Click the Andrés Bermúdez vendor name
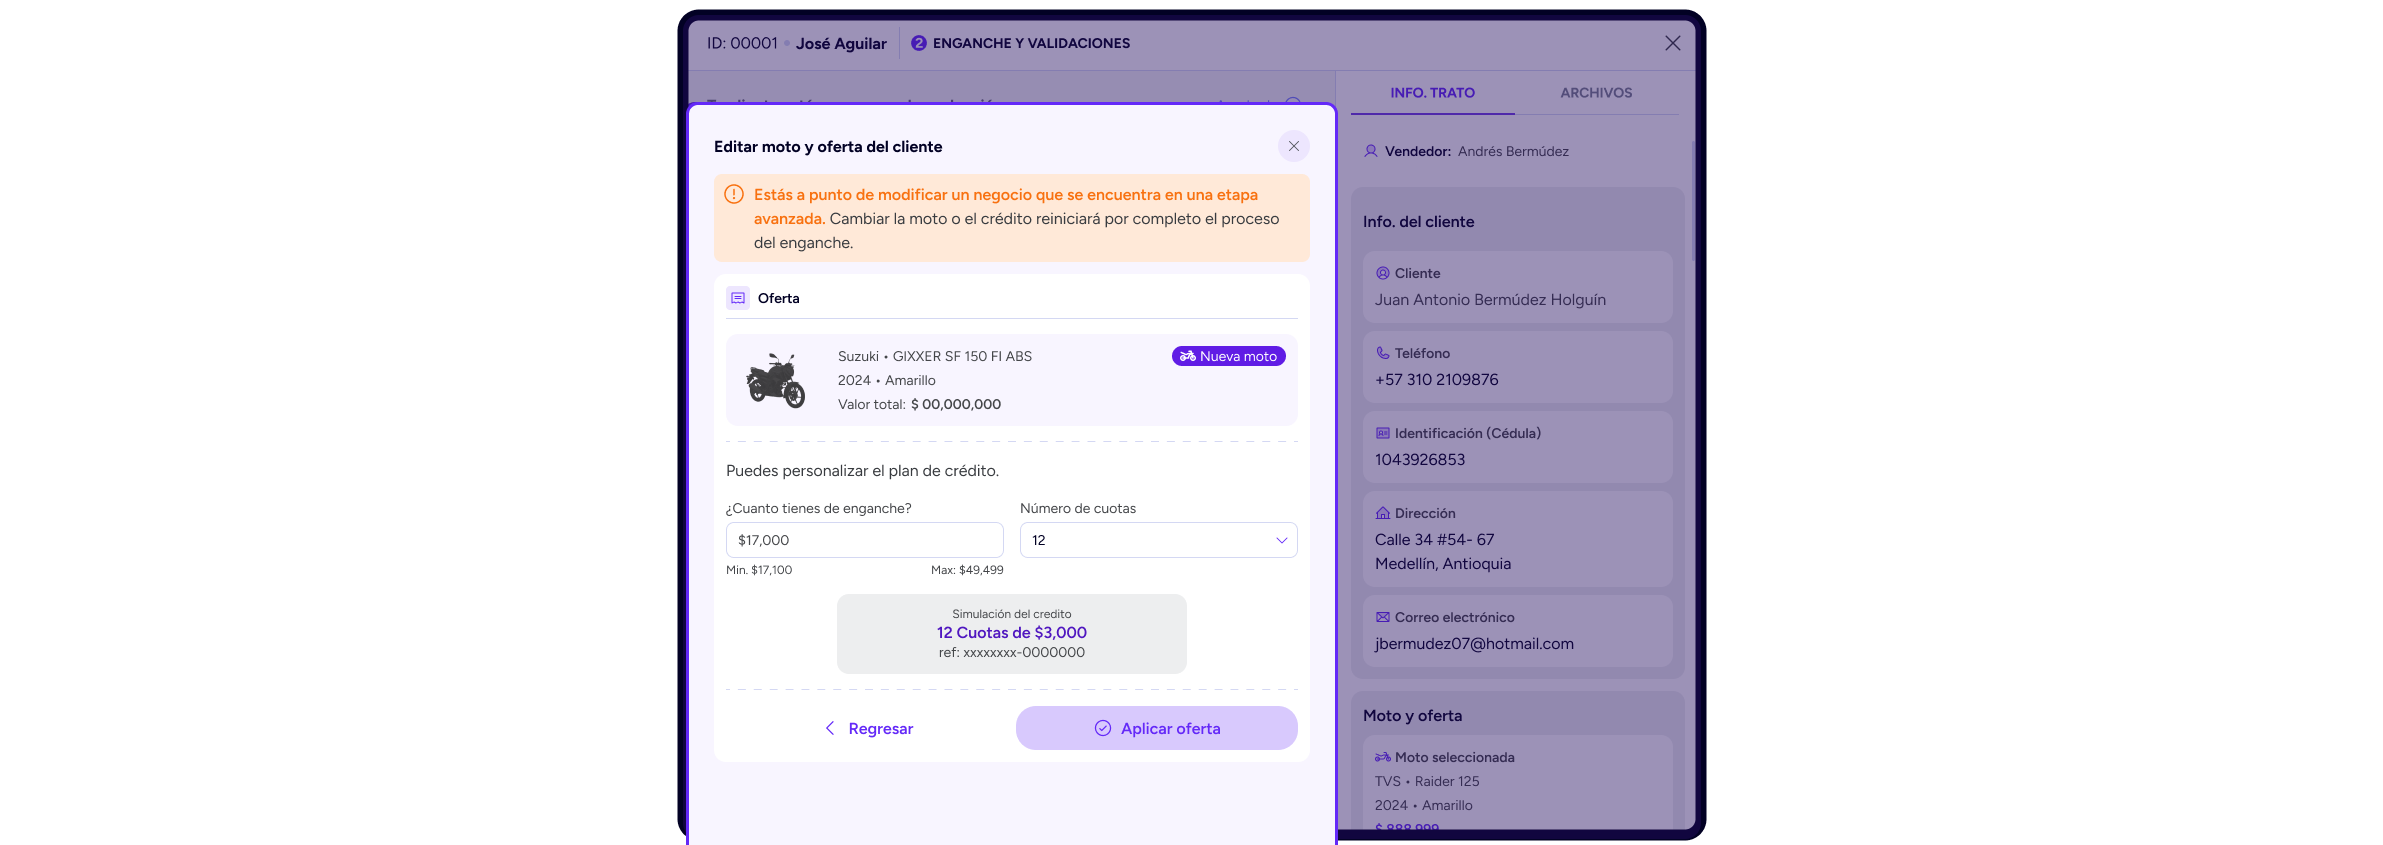Screen dimensions: 2383x845 pyautogui.click(x=1513, y=151)
